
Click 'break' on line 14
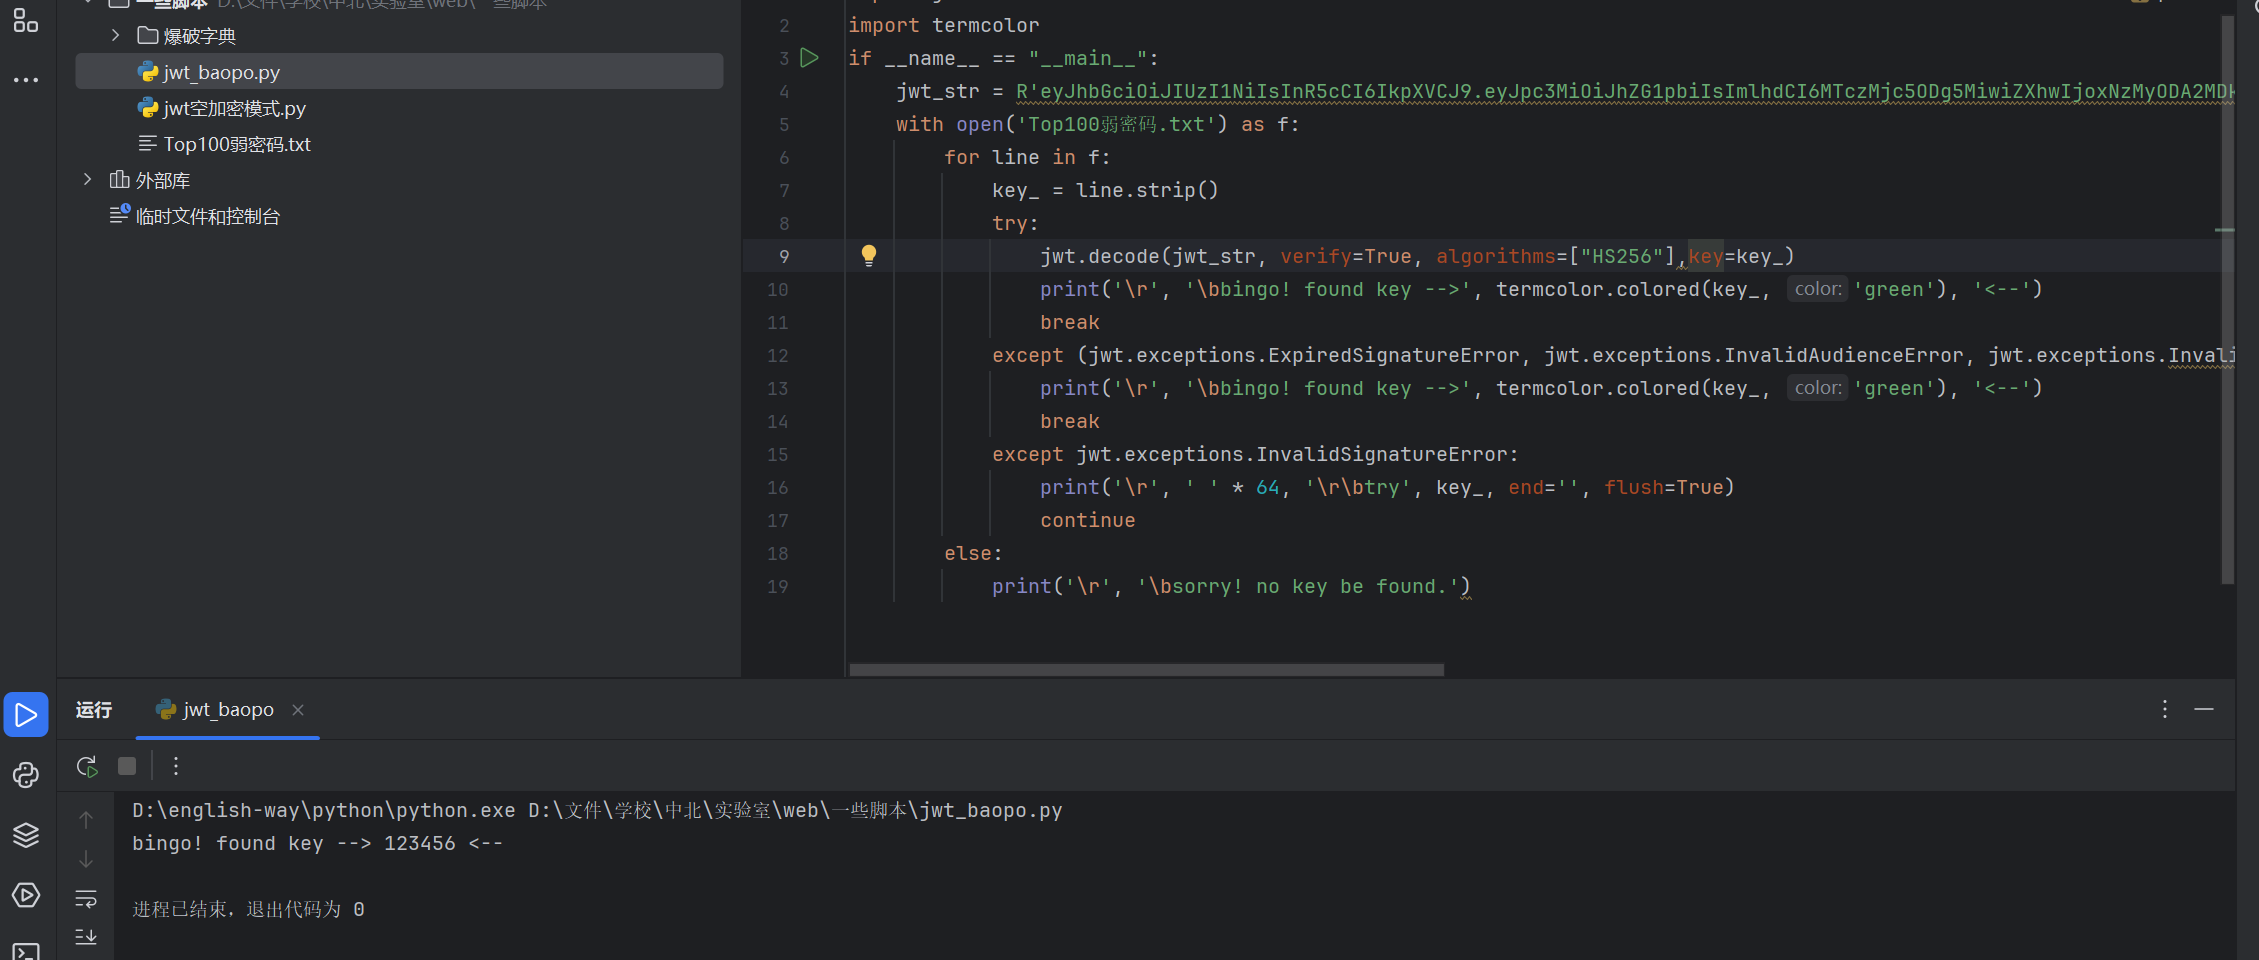point(1070,421)
